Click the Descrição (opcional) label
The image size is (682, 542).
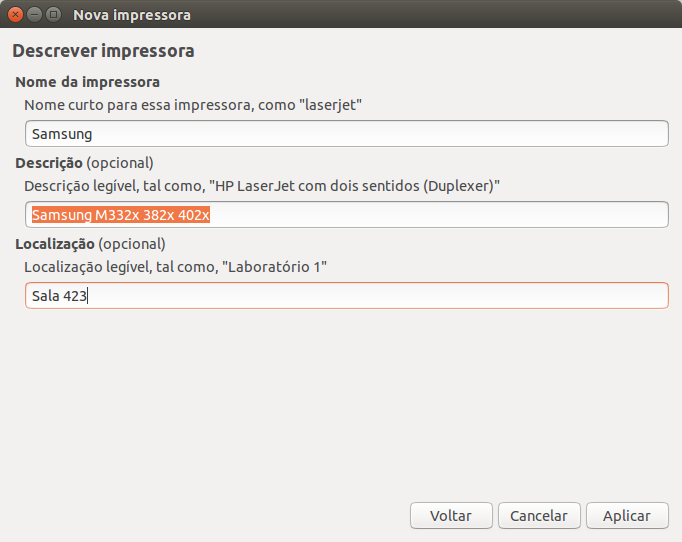tap(84, 163)
